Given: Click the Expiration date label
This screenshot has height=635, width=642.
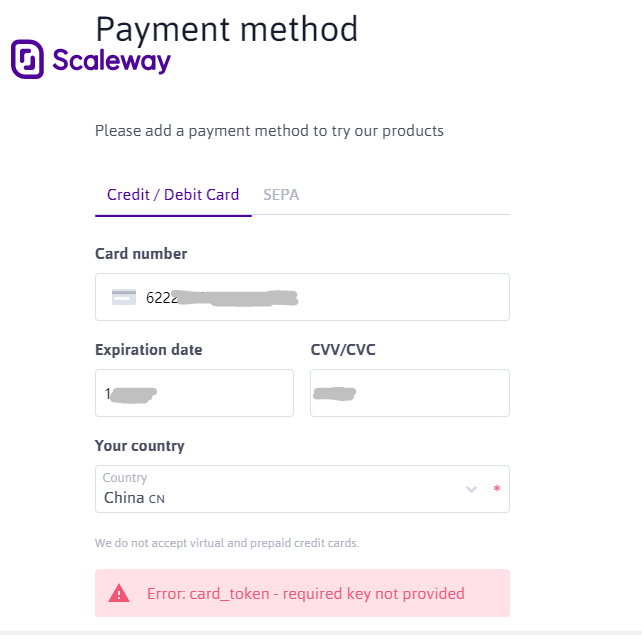Looking at the screenshot, I should [x=149, y=350].
